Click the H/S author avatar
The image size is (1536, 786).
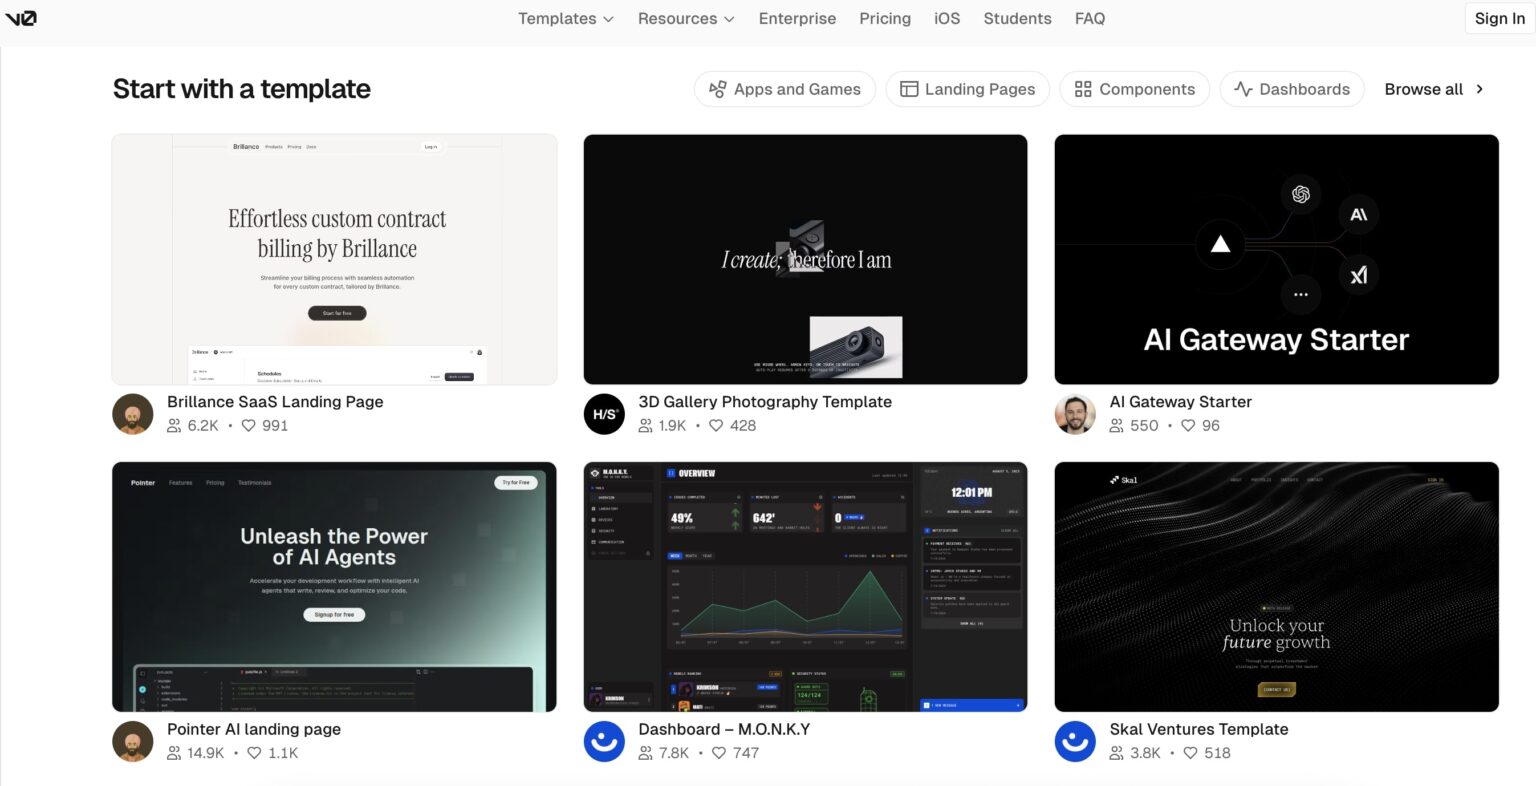click(x=604, y=414)
